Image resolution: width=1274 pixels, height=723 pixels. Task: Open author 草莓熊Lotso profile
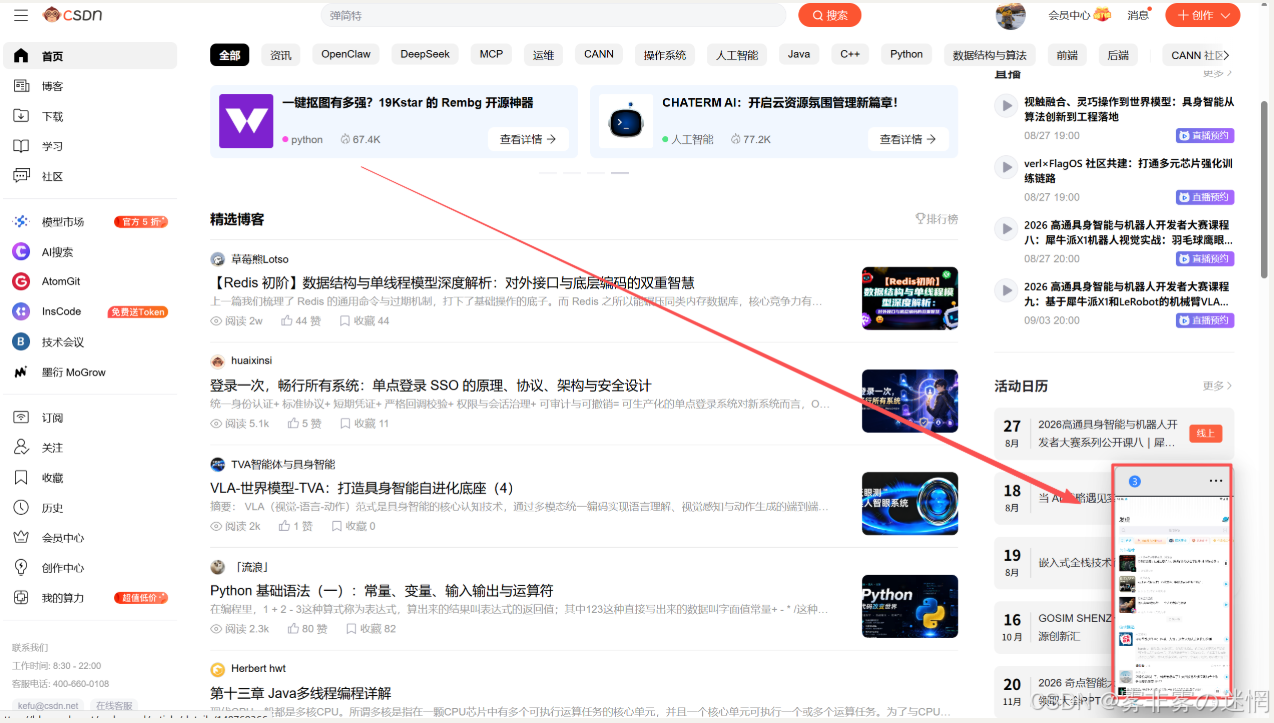point(260,259)
